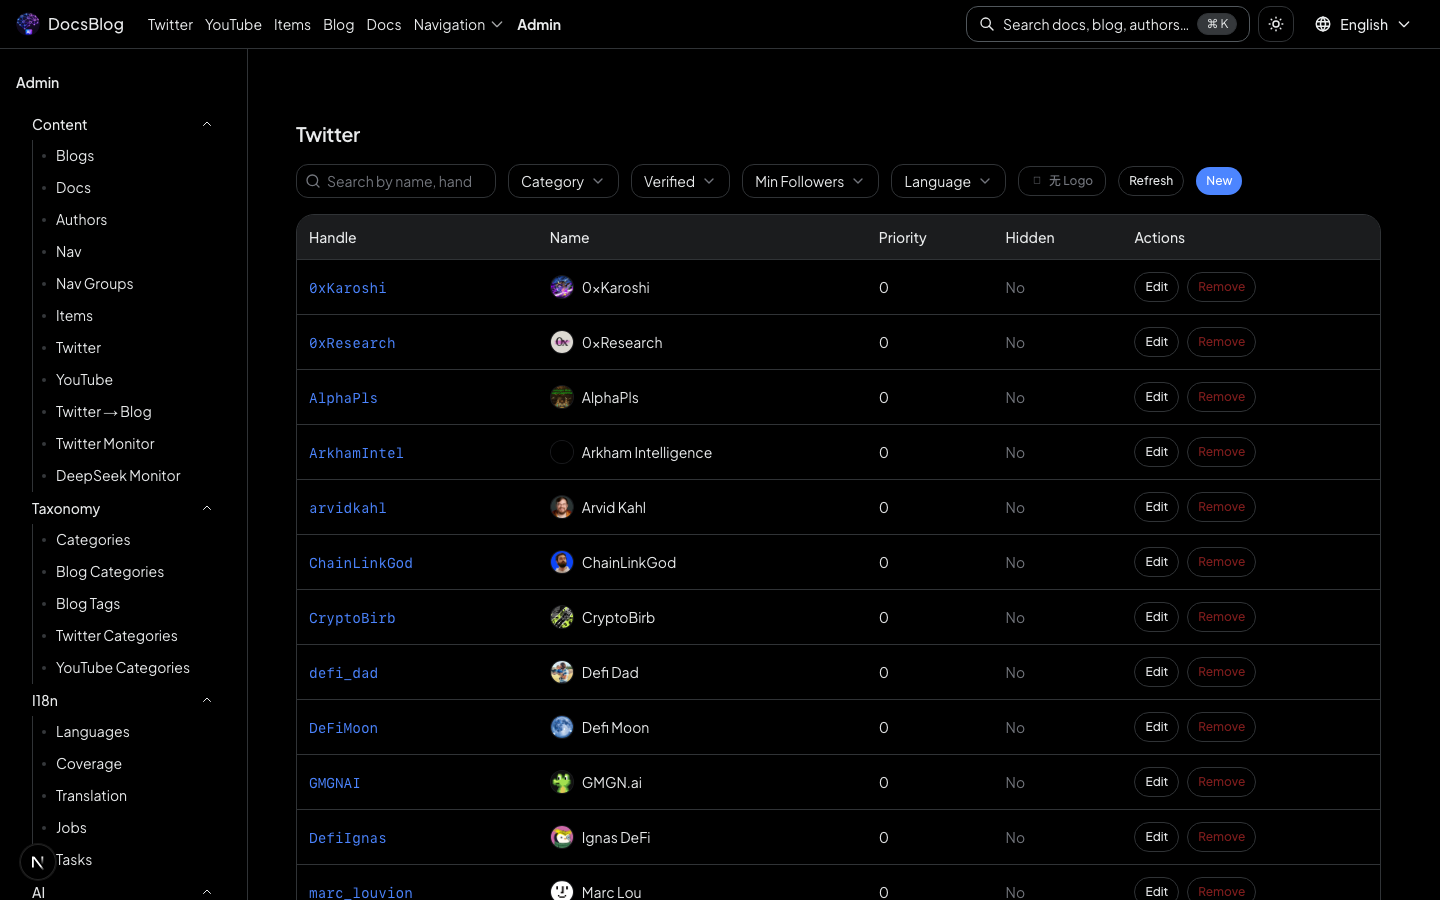Remove the AlphaPls account row
Screen dimensions: 1440x900
click(1221, 397)
